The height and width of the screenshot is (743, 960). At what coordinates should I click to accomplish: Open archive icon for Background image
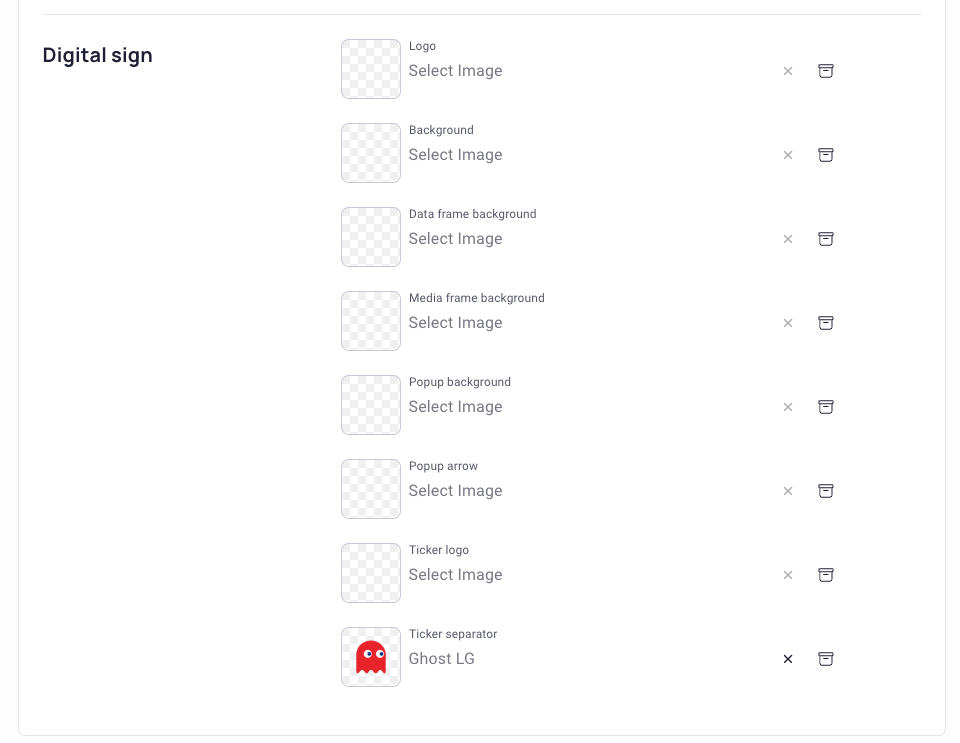(x=825, y=155)
